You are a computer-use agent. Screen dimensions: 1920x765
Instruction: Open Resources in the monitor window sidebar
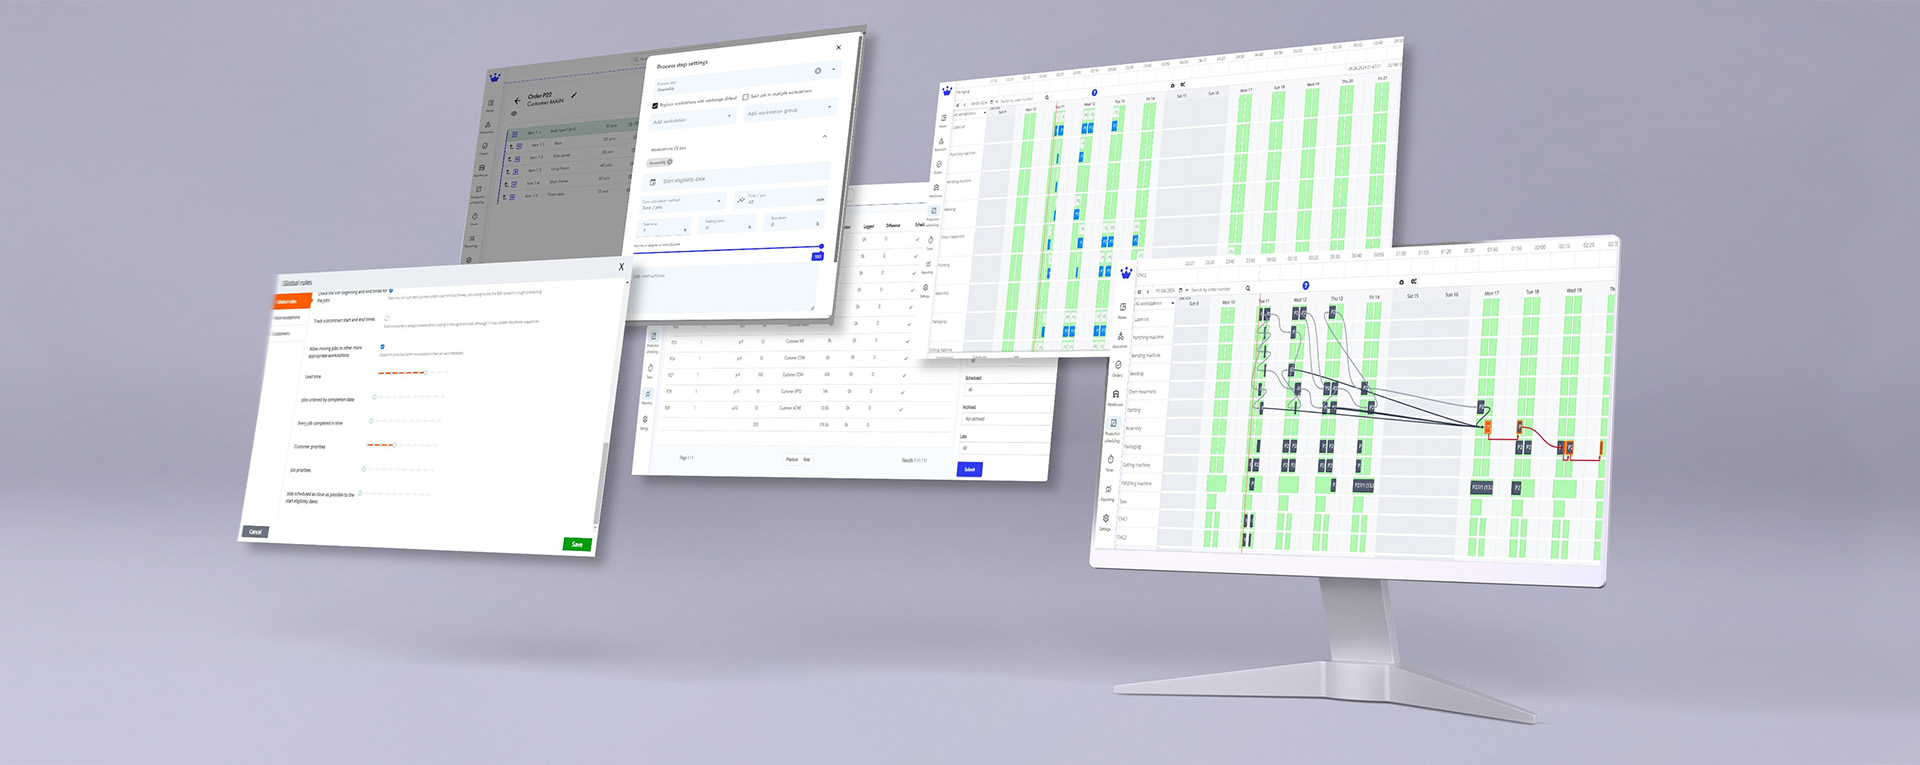pyautogui.click(x=1121, y=338)
